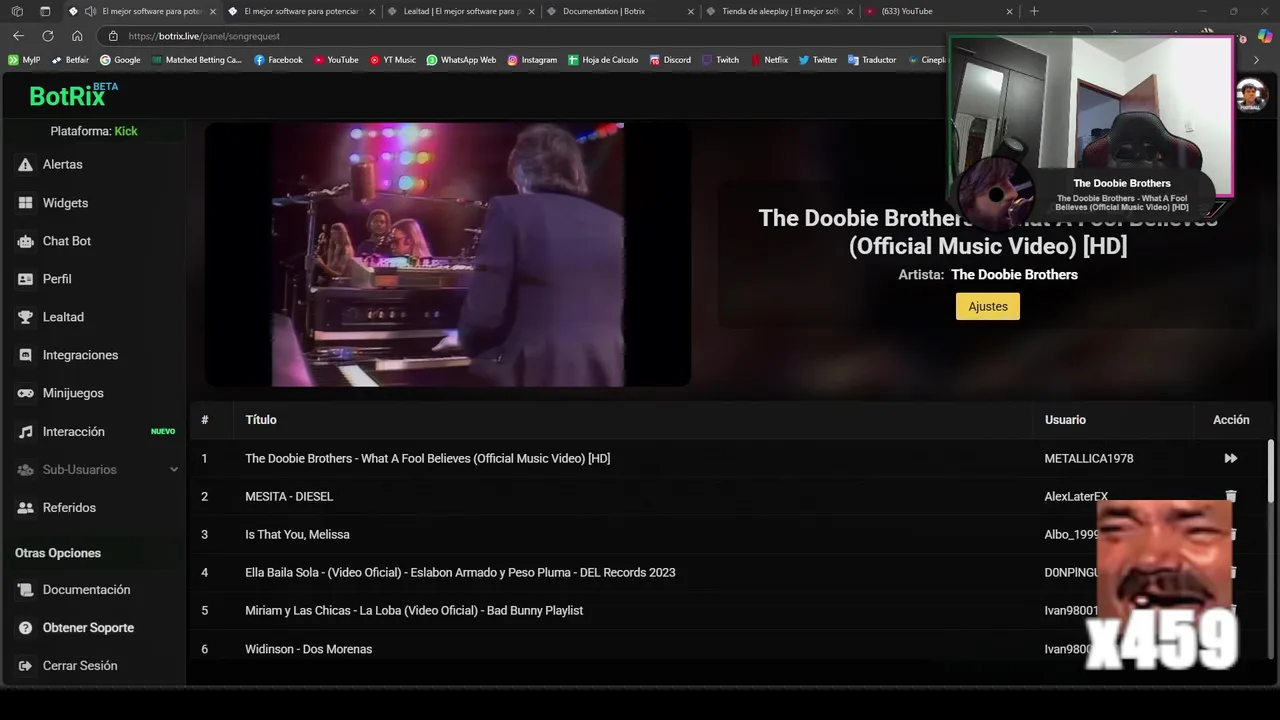Open the Instagram bookmark
1280x720 pixels.
(x=532, y=60)
